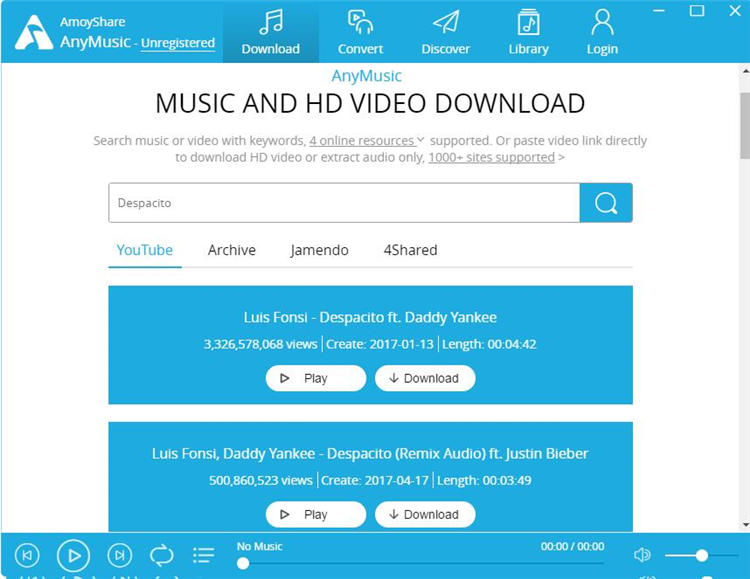
Task: Click the Unregistered link
Action: (x=178, y=43)
